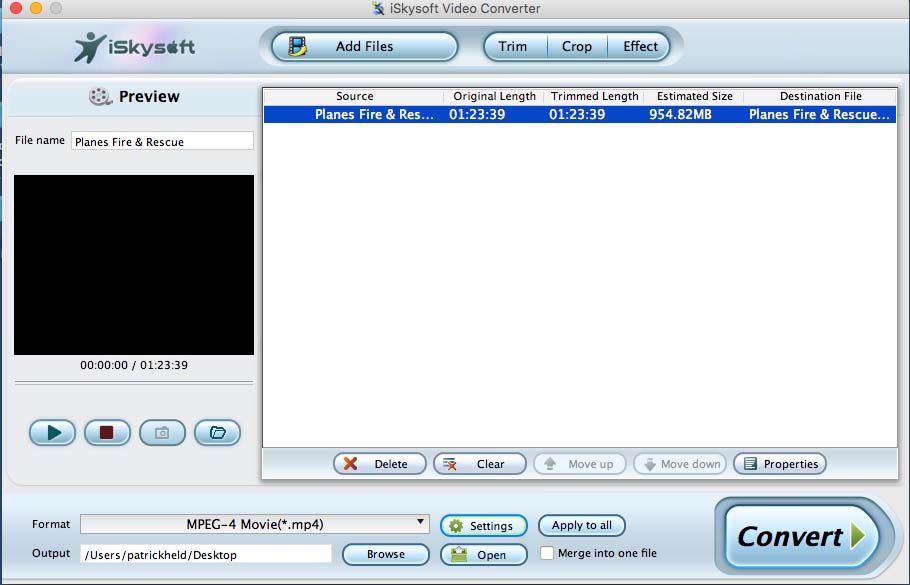Click the Move up button
910x585 pixels.
579,464
